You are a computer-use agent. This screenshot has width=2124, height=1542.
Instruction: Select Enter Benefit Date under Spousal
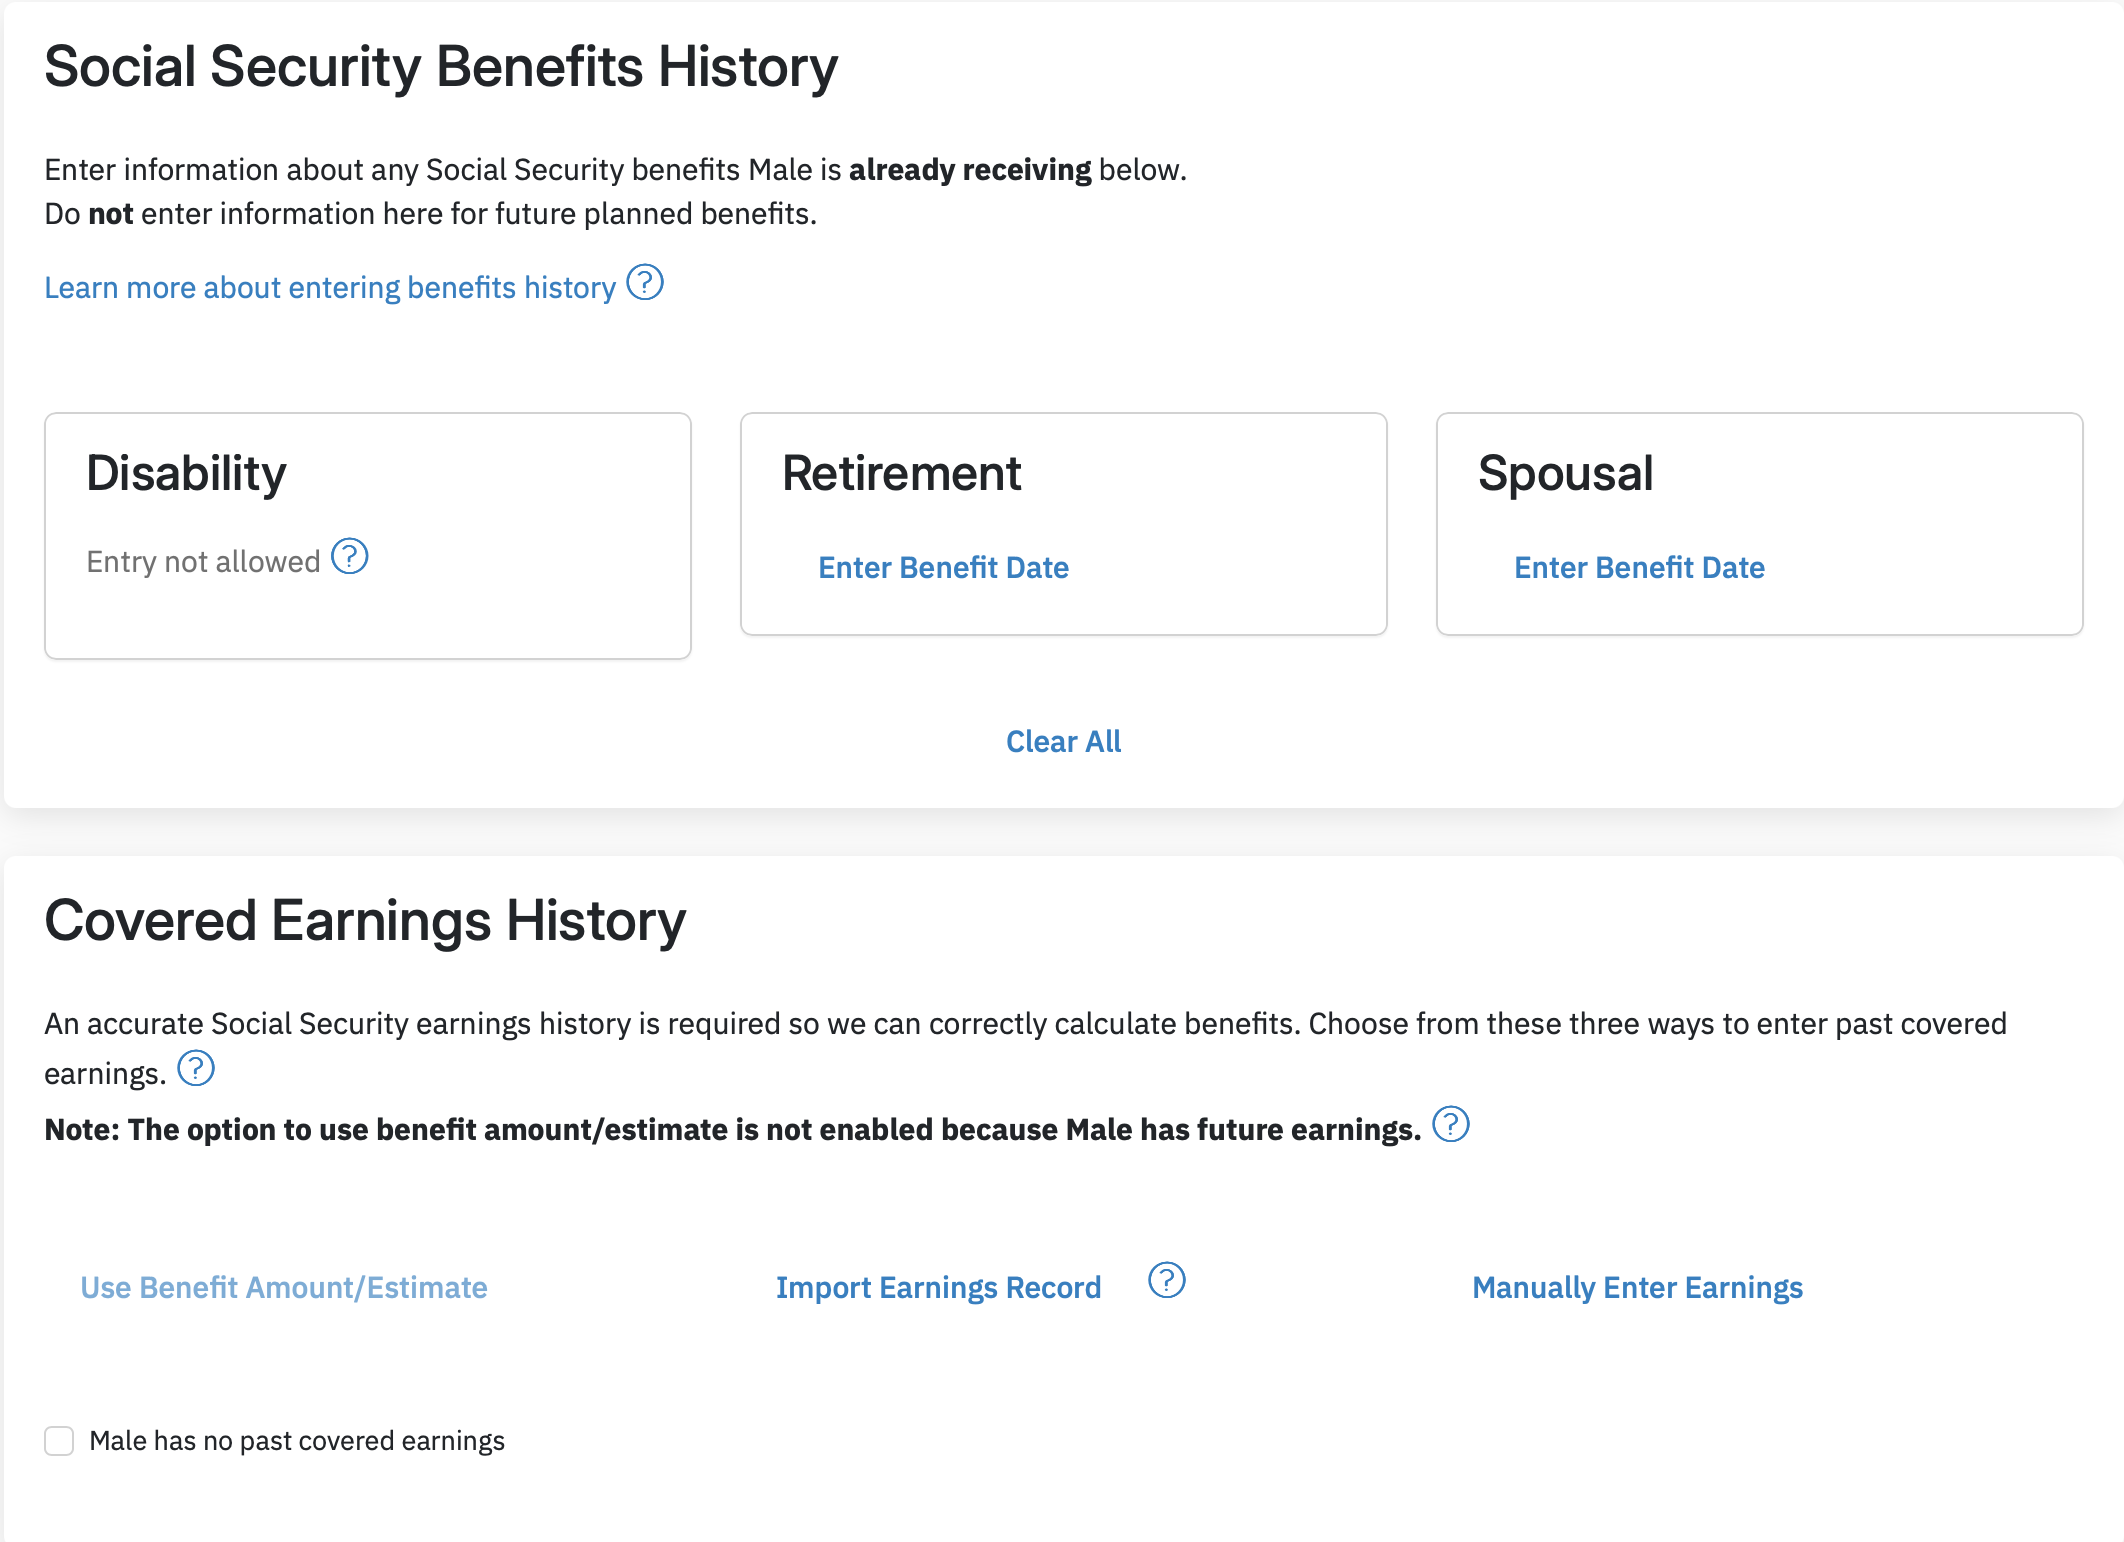1639,568
